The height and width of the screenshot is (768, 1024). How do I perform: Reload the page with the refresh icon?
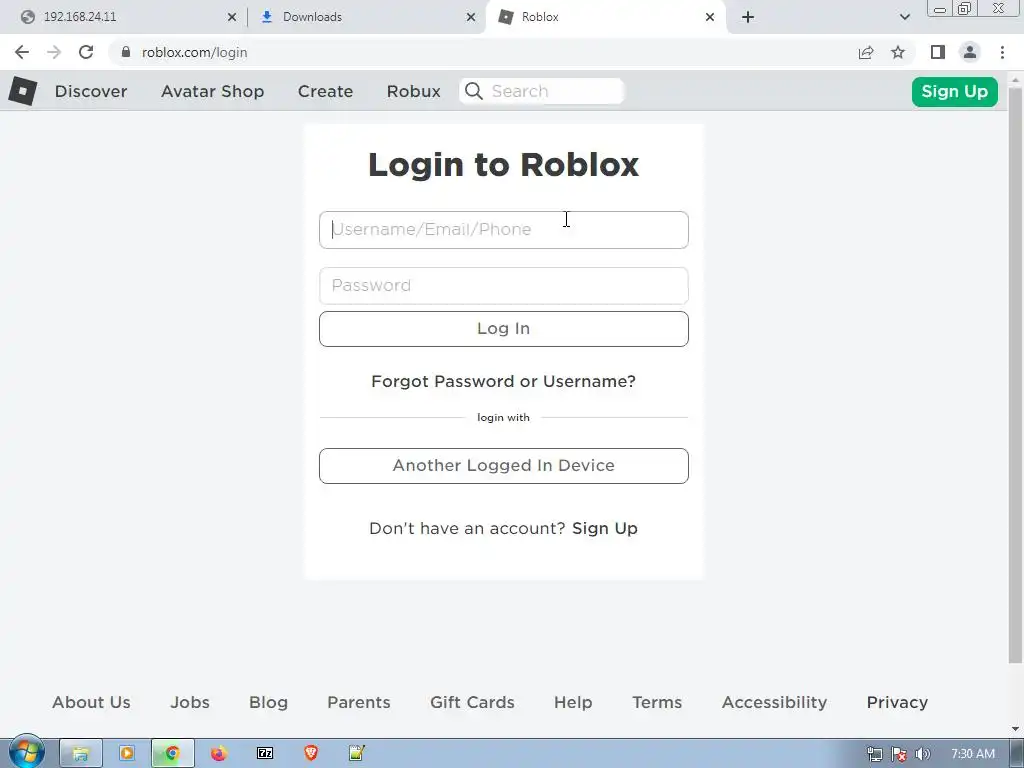pos(86,52)
